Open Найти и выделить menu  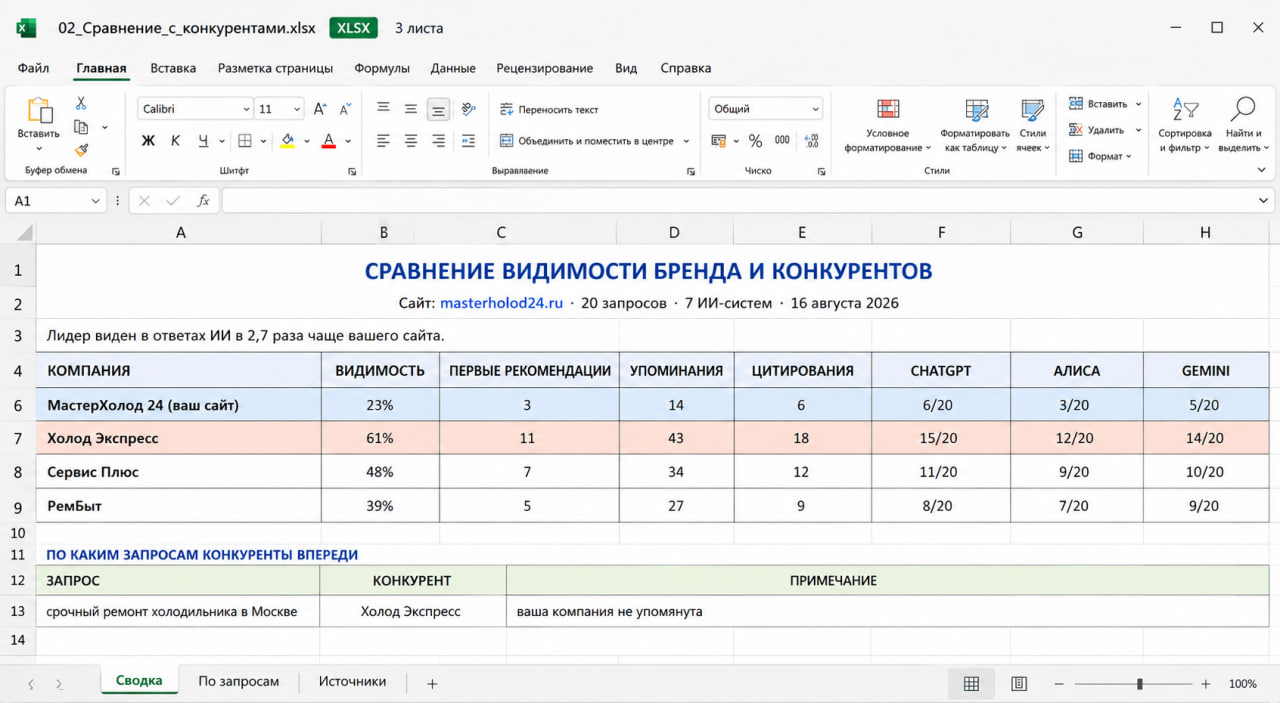pyautogui.click(x=1243, y=125)
